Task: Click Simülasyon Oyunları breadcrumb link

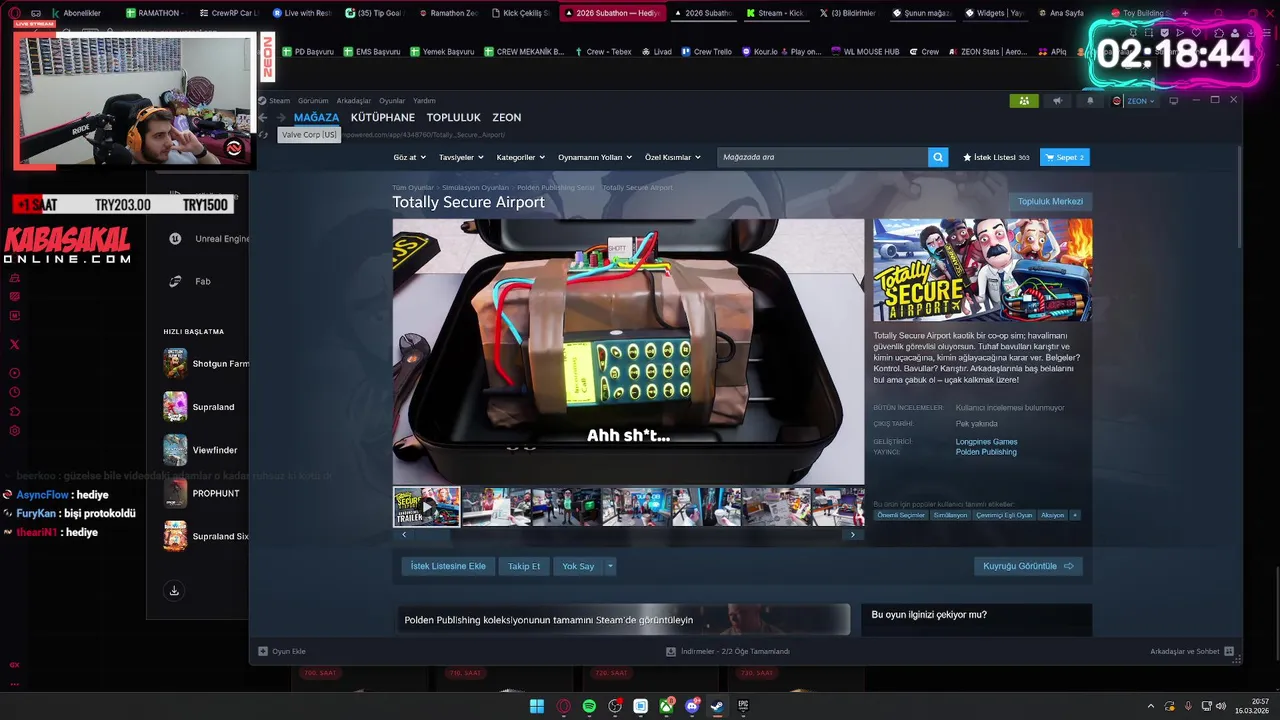Action: coord(475,188)
